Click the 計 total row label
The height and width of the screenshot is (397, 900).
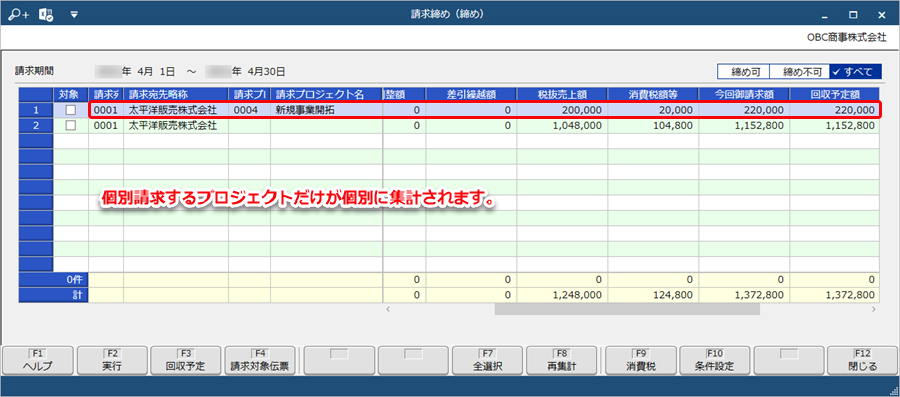point(53,295)
